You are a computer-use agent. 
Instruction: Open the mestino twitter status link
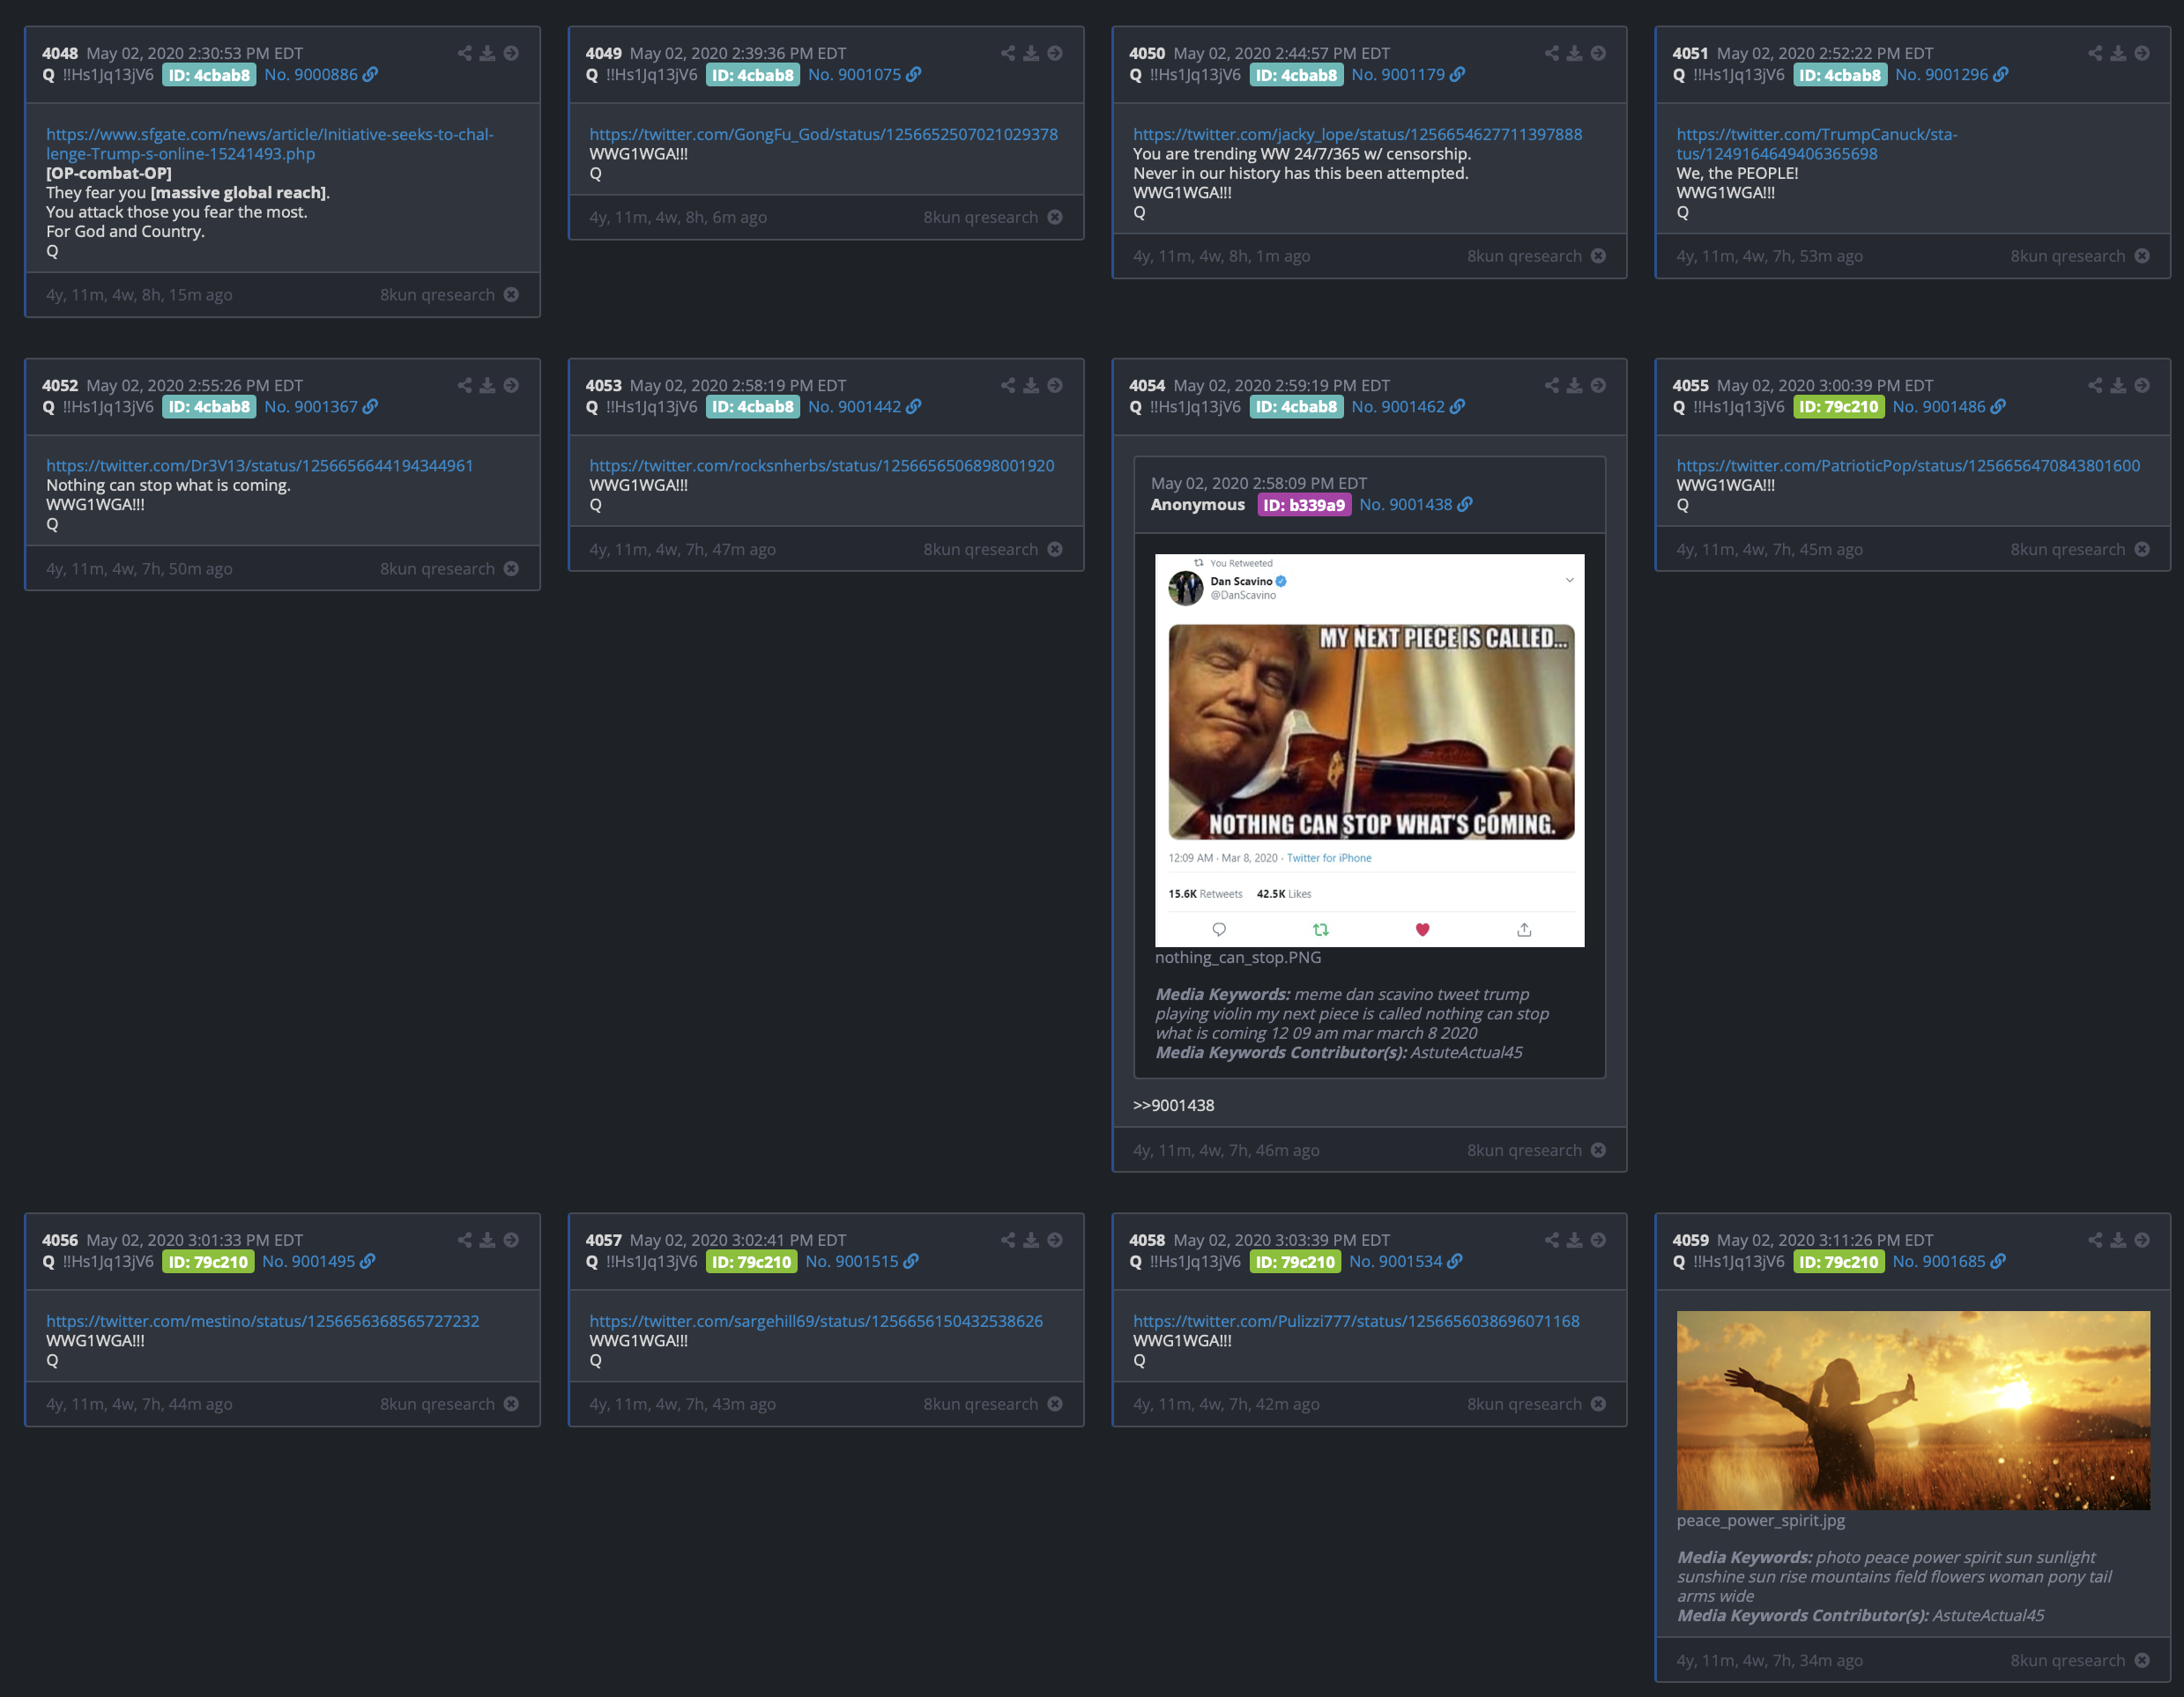(x=263, y=1321)
